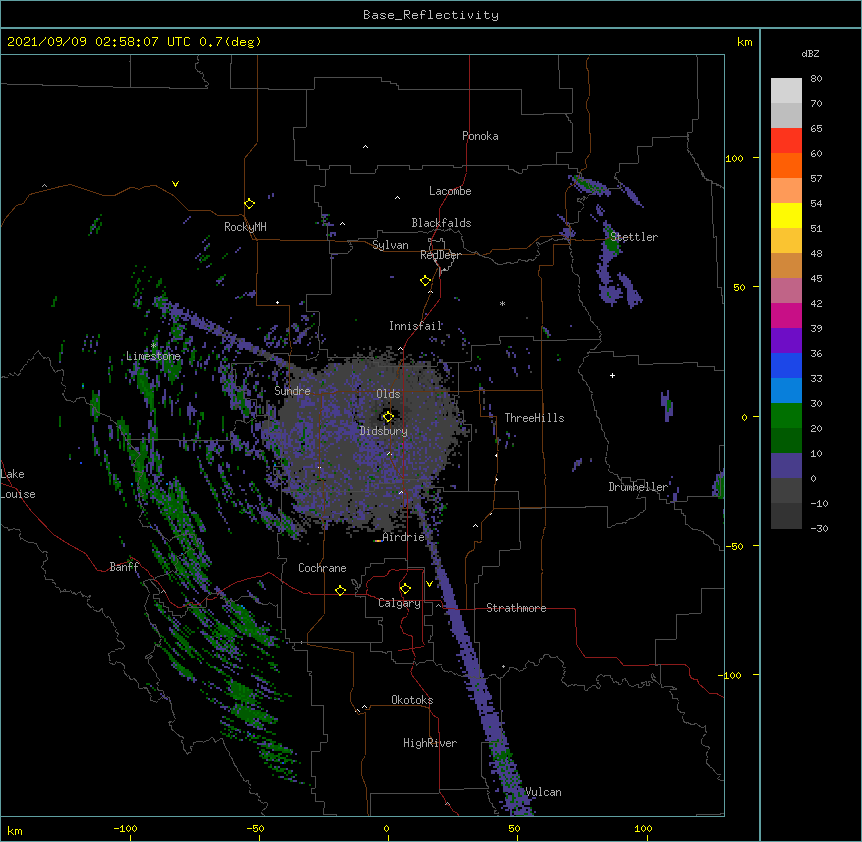Viewport: 862px width, 842px height.
Task: Select the purple 39–36 dBZ legend swatch
Action: [786, 341]
